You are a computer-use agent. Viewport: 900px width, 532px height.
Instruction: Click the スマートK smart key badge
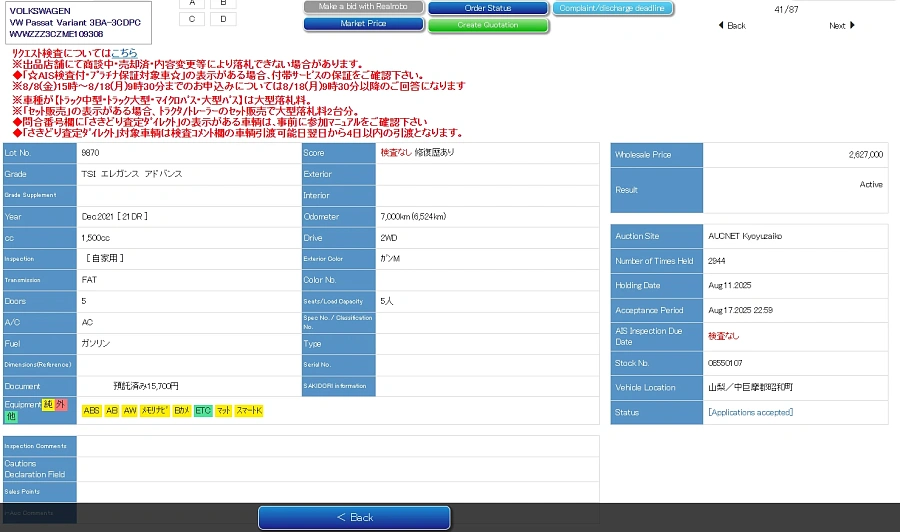tap(249, 411)
